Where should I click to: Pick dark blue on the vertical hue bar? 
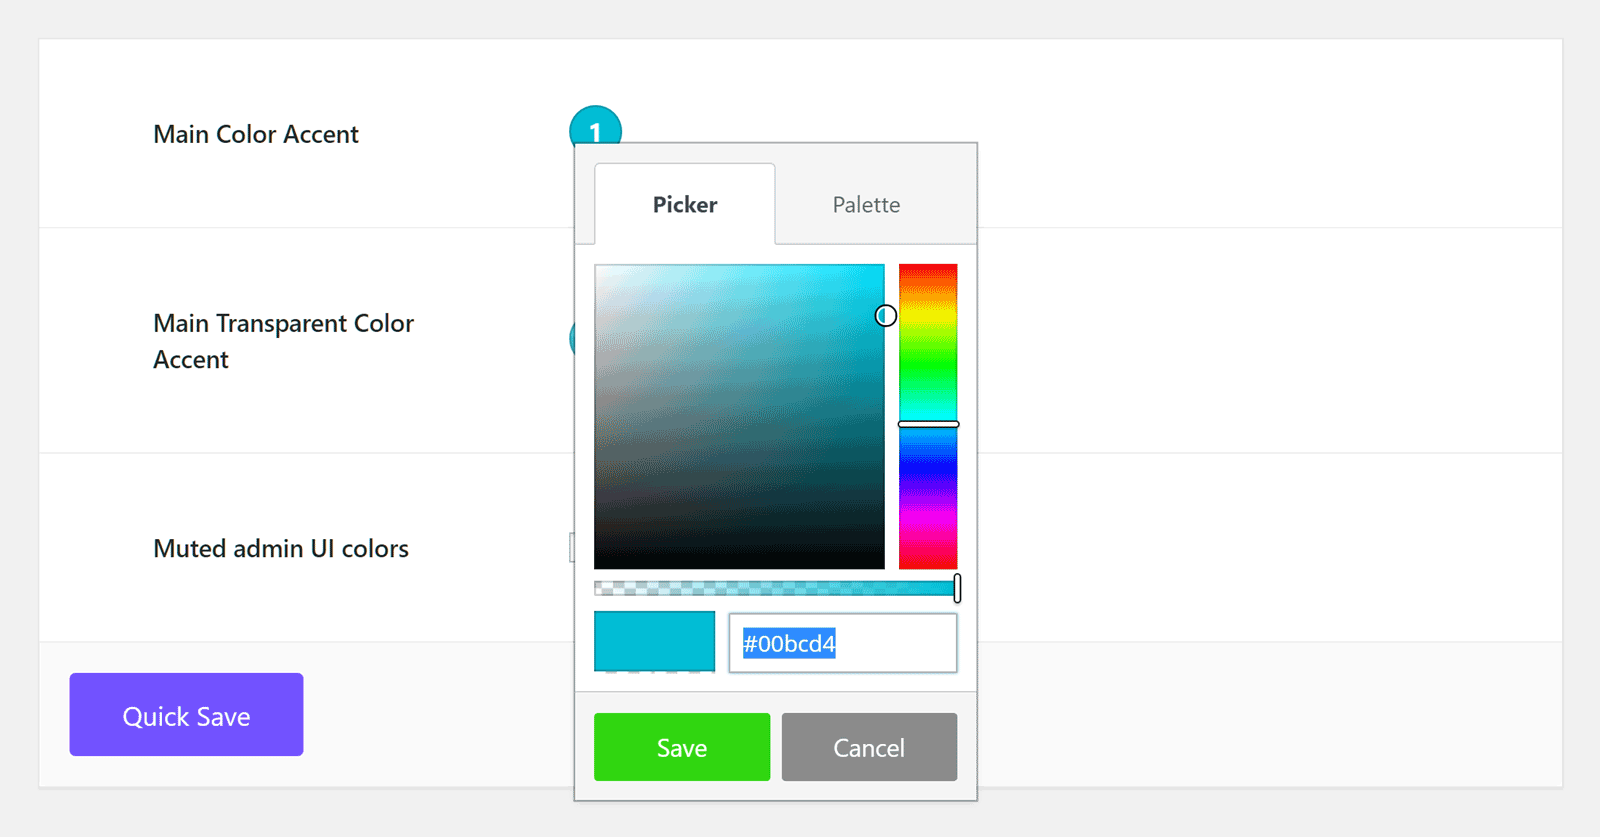(928, 468)
